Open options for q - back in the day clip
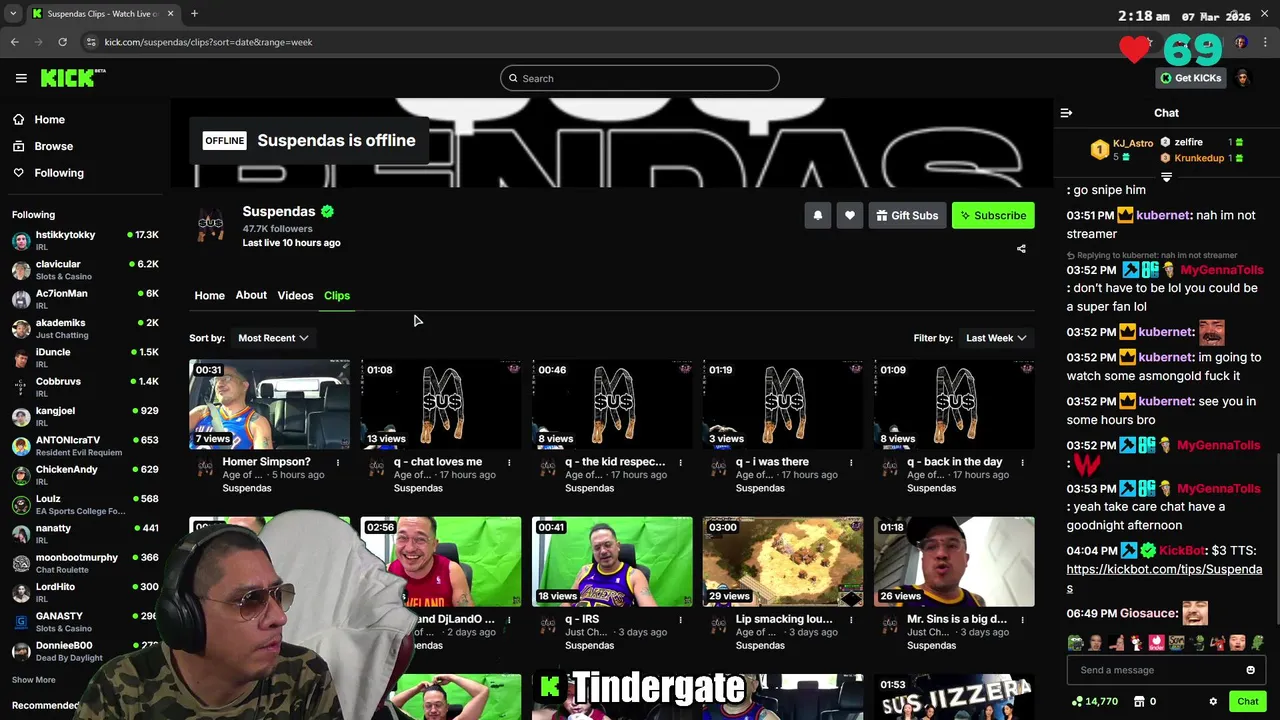 (1022, 462)
